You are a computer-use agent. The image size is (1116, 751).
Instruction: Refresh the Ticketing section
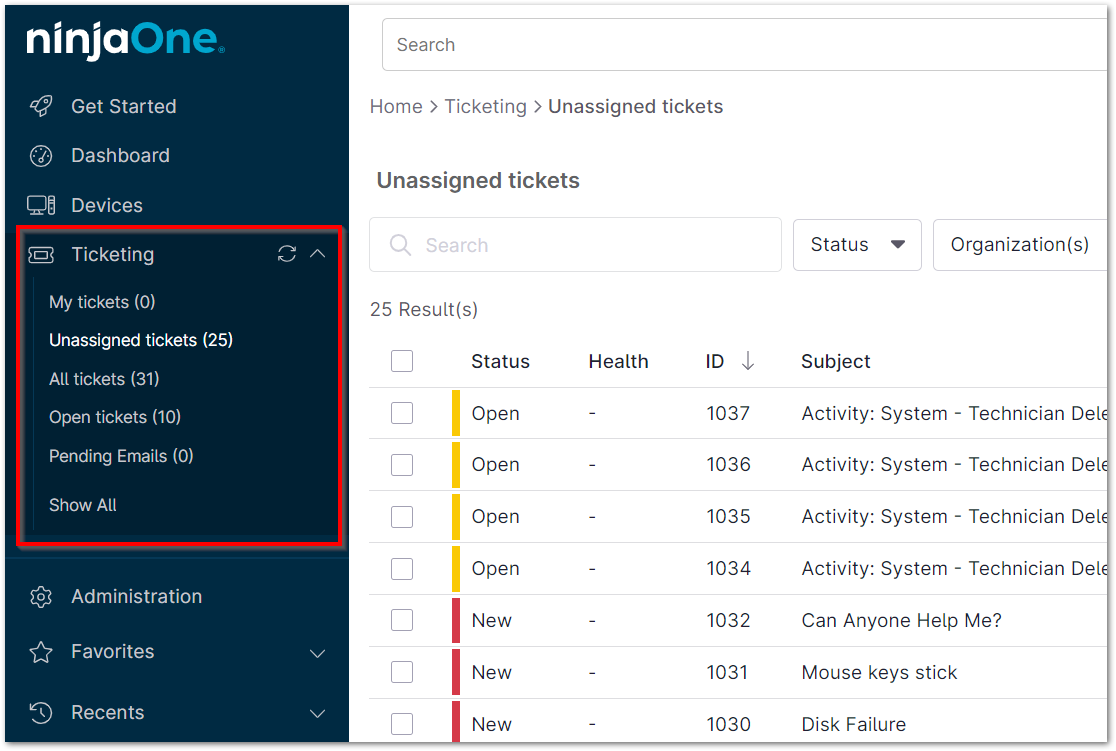pos(286,254)
